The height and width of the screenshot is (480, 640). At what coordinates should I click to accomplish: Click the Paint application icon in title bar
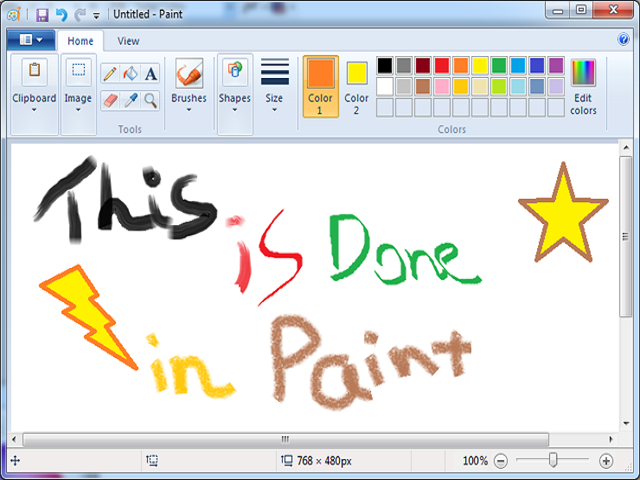[x=14, y=15]
